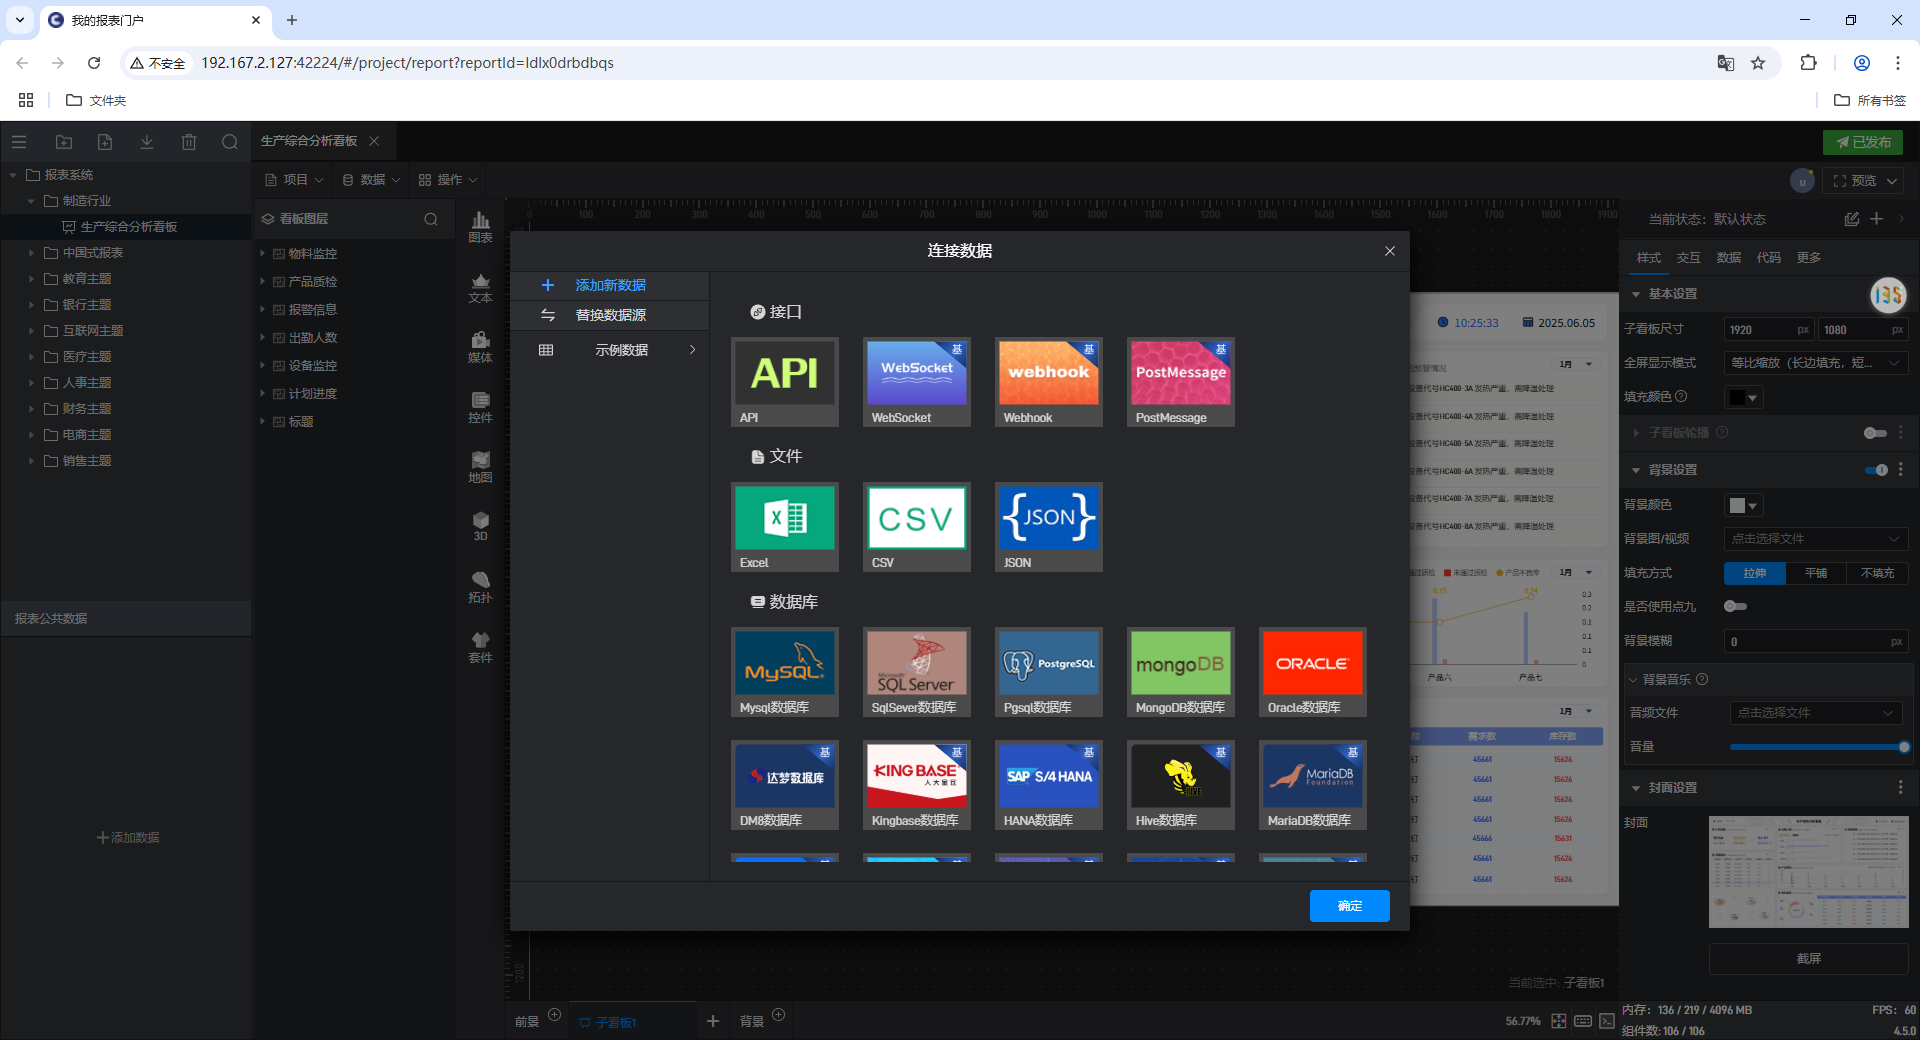
Task: Open the 项目 menu
Action: pyautogui.click(x=294, y=180)
